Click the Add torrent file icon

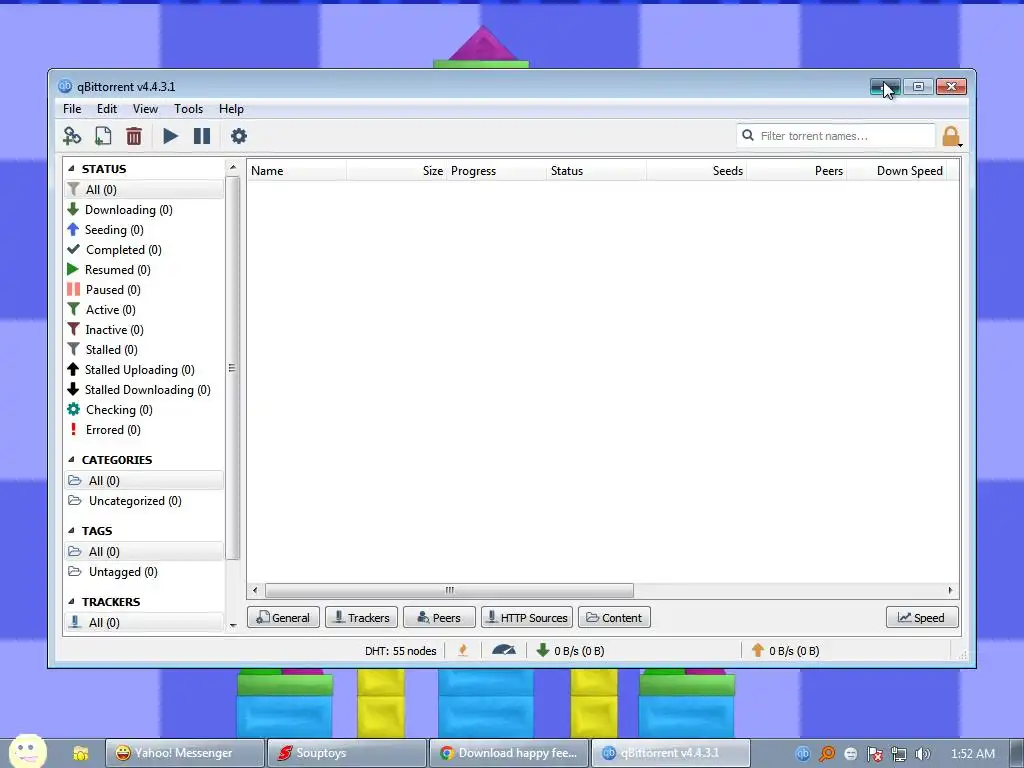tap(103, 136)
